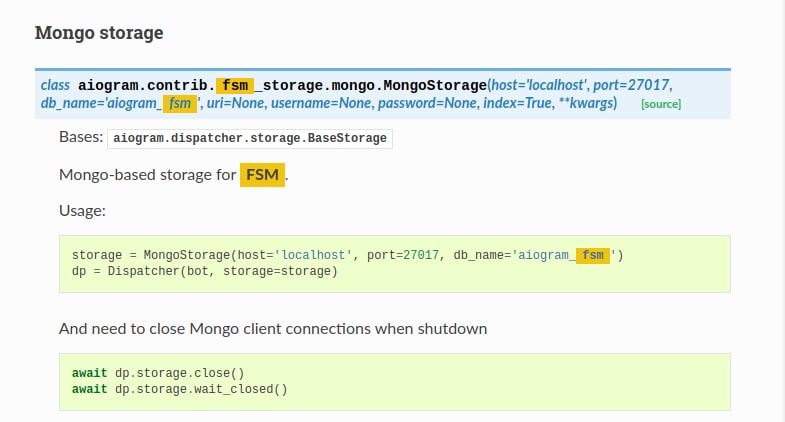The image size is (785, 422).
Task: Click the highlighted 'FSM' word in the description
Action: click(262, 175)
